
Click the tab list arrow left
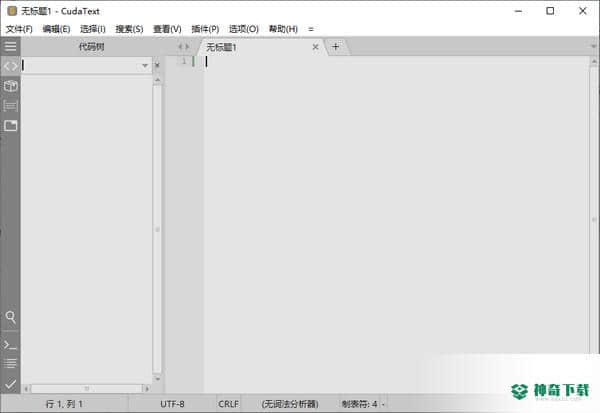[x=179, y=47]
